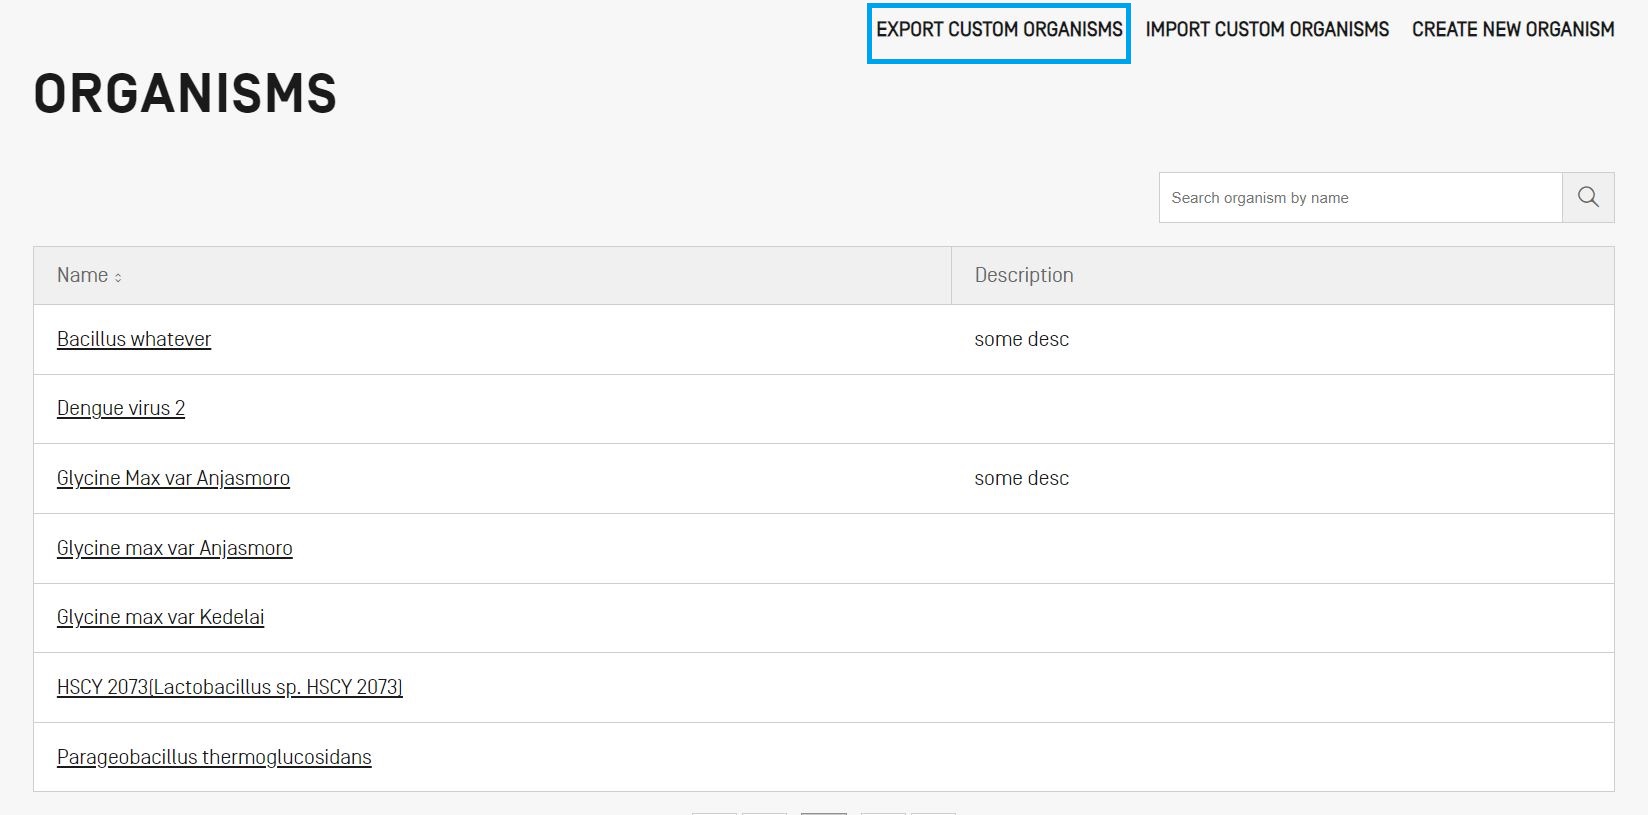Click the search magnifier icon
This screenshot has width=1648, height=815.
click(1588, 197)
